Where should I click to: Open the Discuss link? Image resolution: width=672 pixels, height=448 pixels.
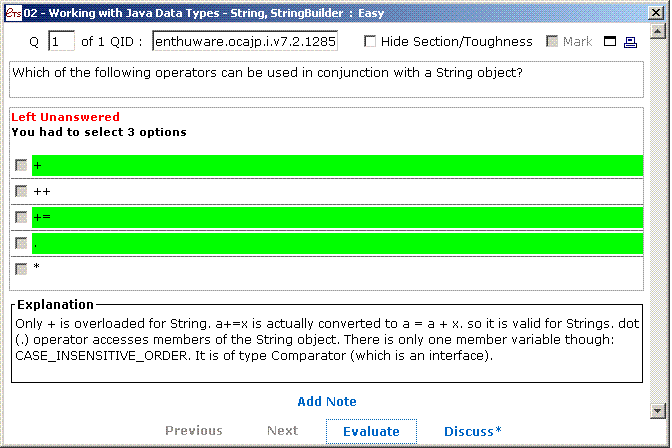click(x=472, y=431)
